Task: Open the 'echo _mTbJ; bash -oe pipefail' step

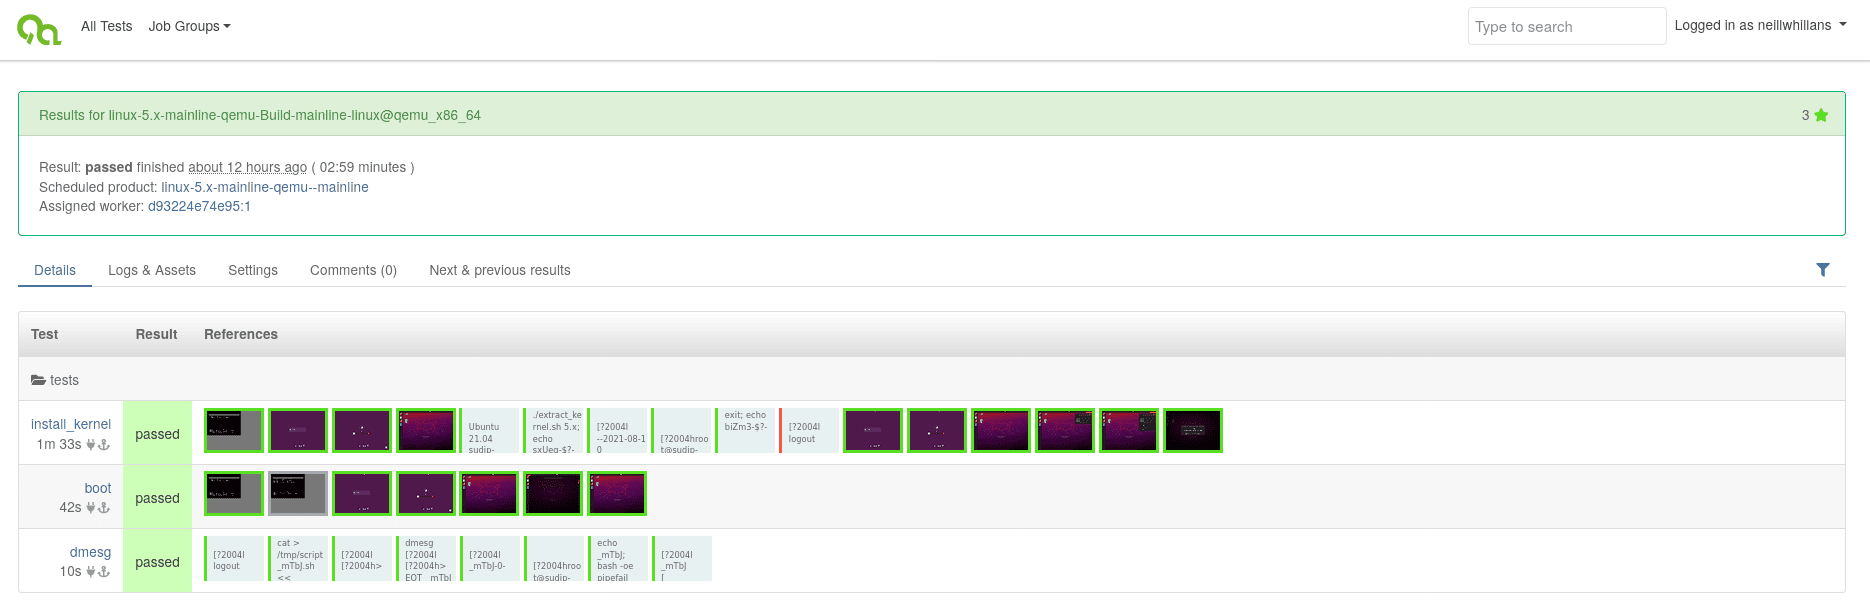Action: 618,558
